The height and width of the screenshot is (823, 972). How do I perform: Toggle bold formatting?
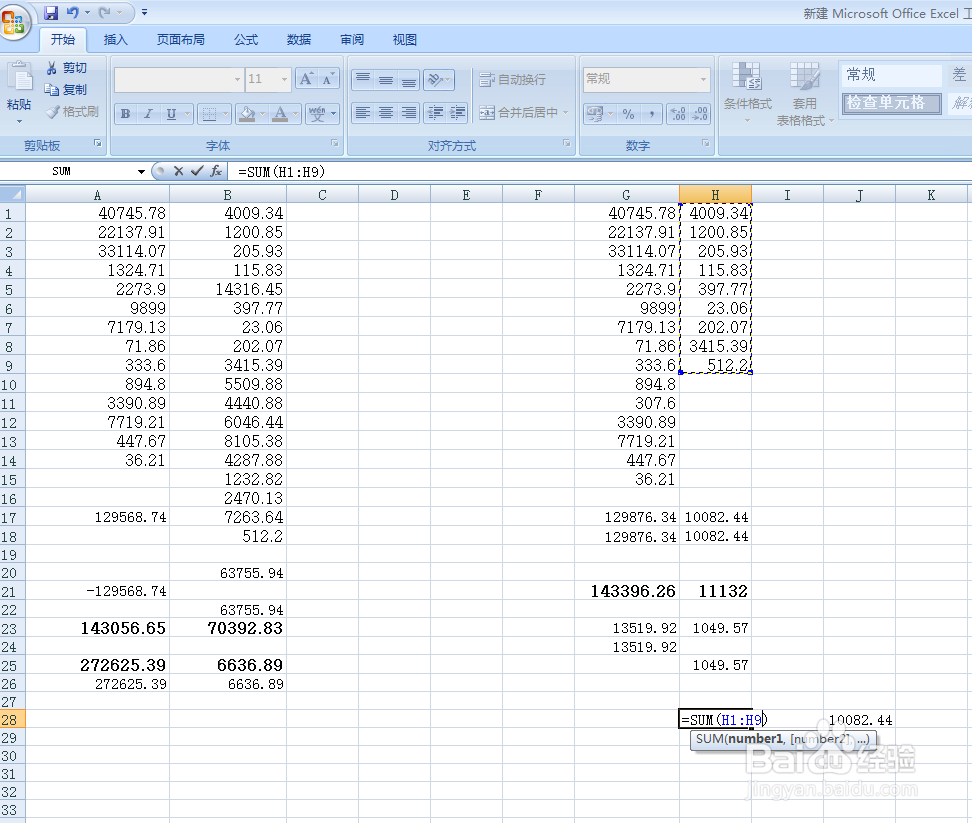(126, 114)
